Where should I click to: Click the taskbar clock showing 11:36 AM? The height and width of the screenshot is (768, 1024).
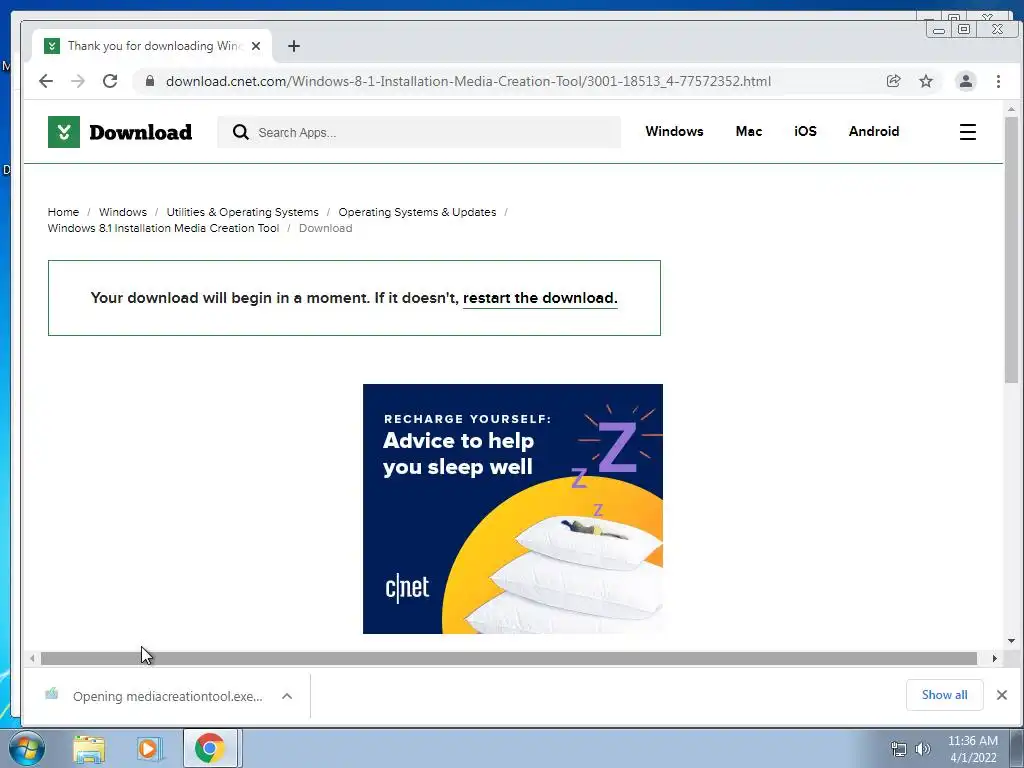tap(973, 749)
